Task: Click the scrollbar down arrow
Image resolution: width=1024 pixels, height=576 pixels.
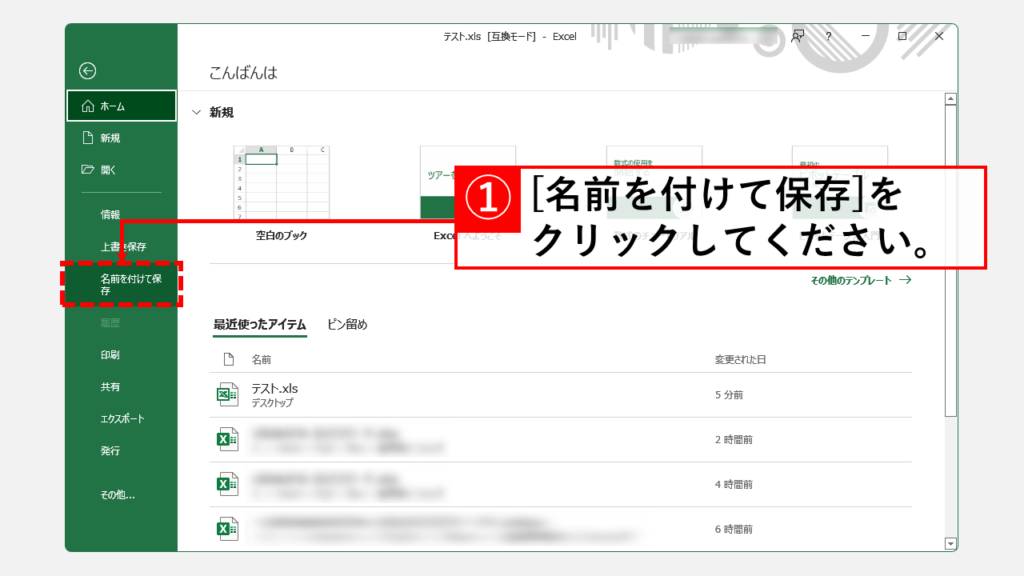Action: 950,543
